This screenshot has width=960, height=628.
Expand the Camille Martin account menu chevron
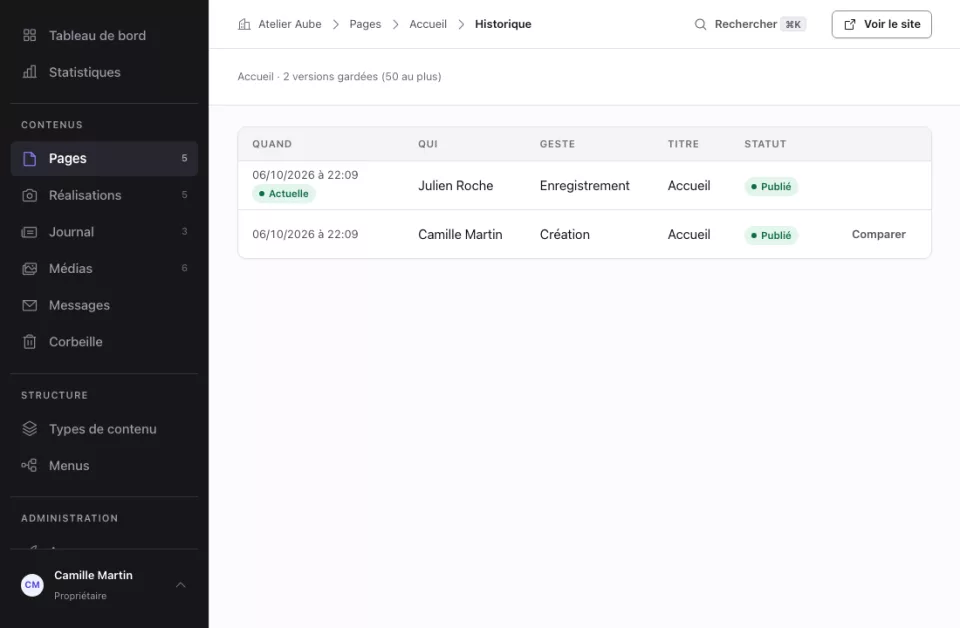coord(181,585)
